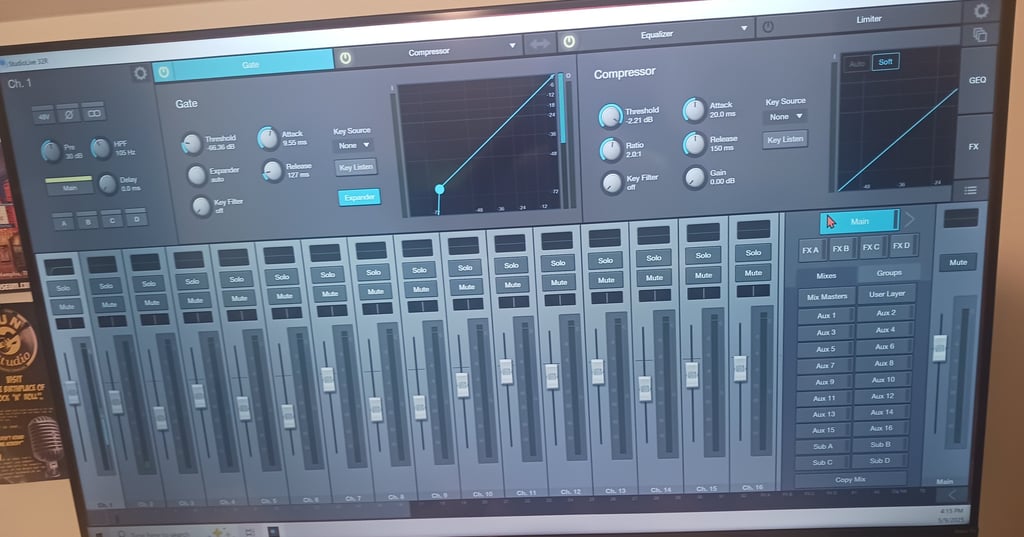Image resolution: width=1024 pixels, height=537 pixels.
Task: Click the User Layer button
Action: coord(887,294)
